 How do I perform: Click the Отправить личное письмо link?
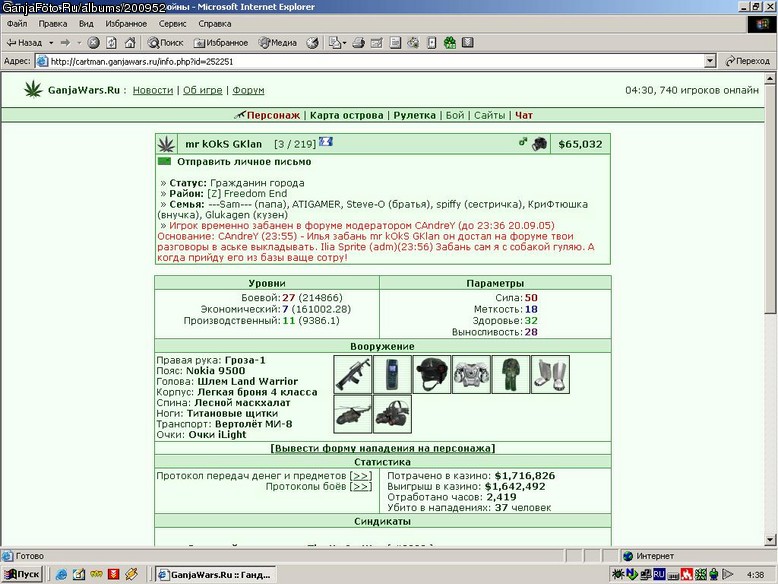click(x=244, y=162)
